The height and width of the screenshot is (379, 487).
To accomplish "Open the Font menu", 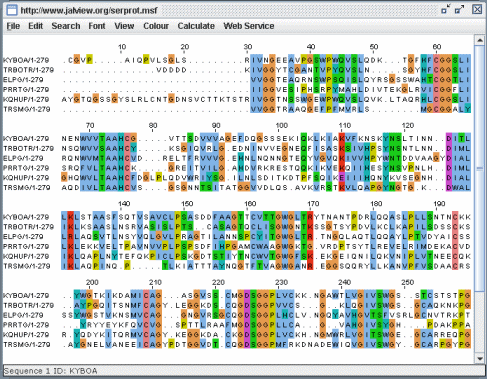I will click(97, 26).
